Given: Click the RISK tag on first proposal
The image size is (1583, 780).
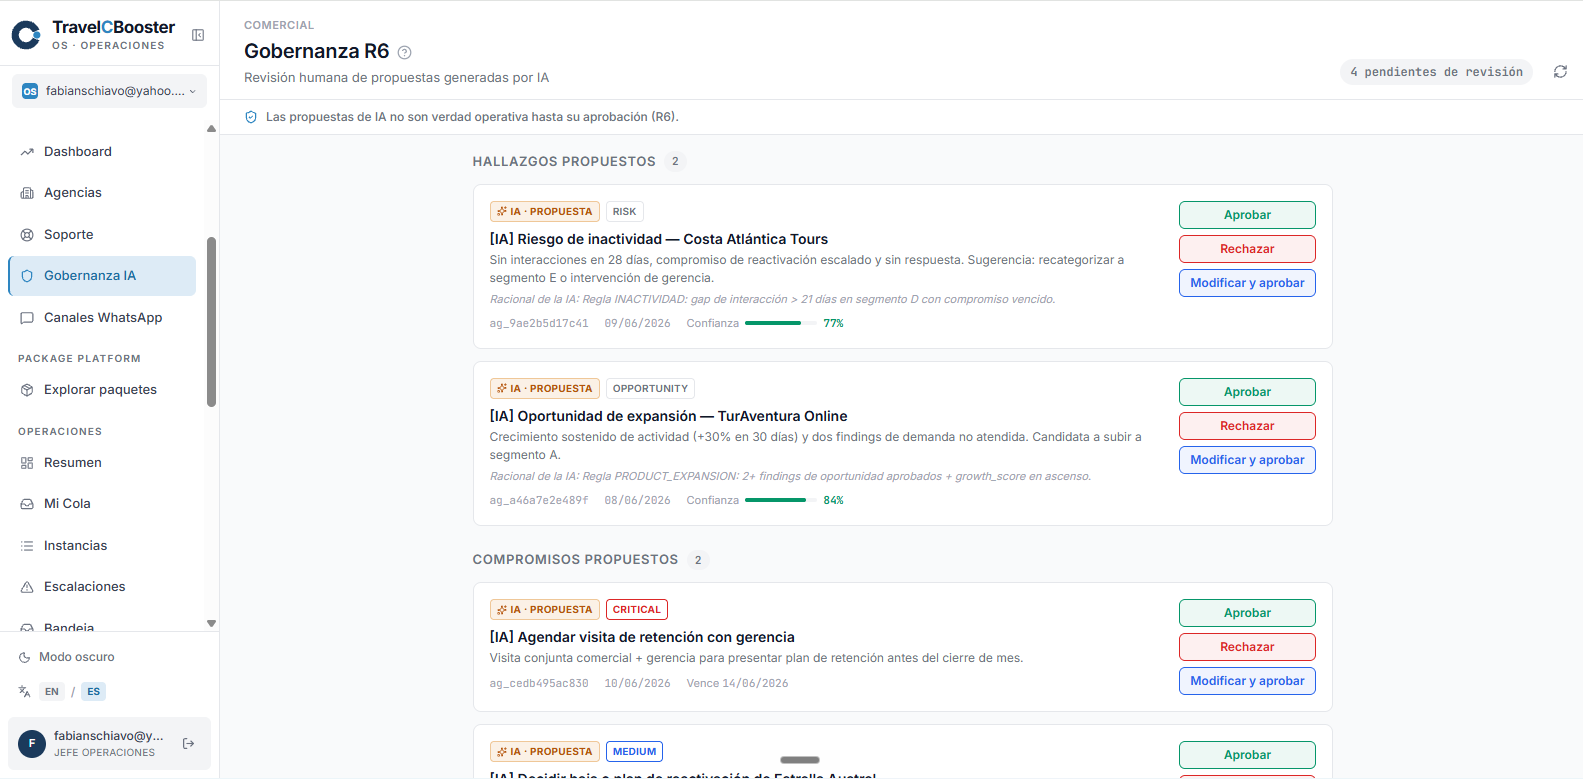Looking at the screenshot, I should (x=624, y=212).
